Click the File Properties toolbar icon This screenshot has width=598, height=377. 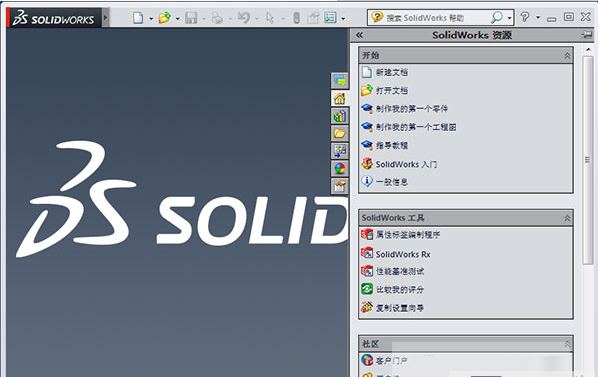coord(313,18)
